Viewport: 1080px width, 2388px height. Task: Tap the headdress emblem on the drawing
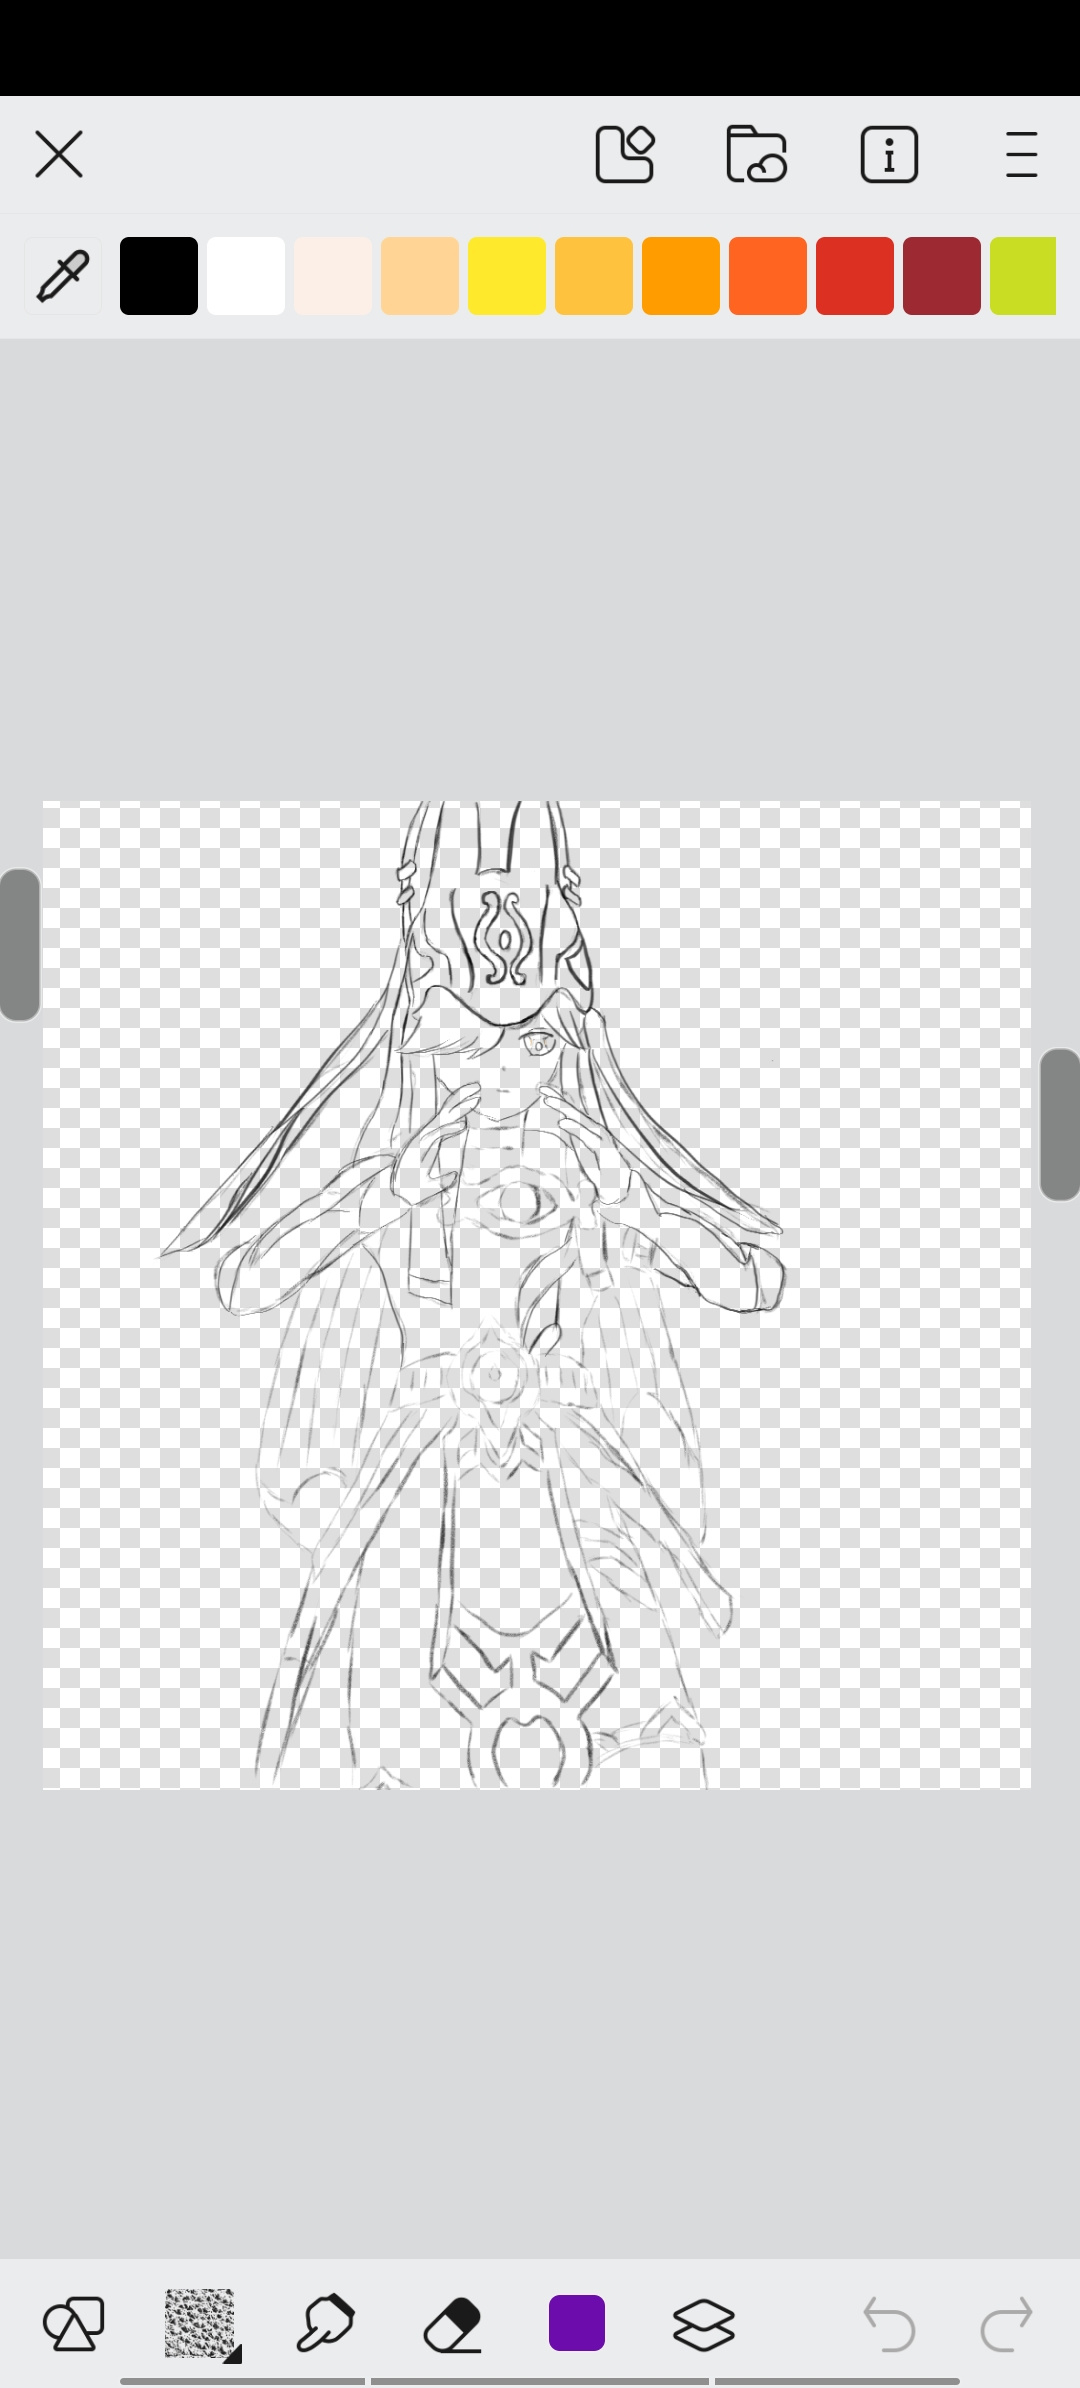pyautogui.click(x=504, y=938)
